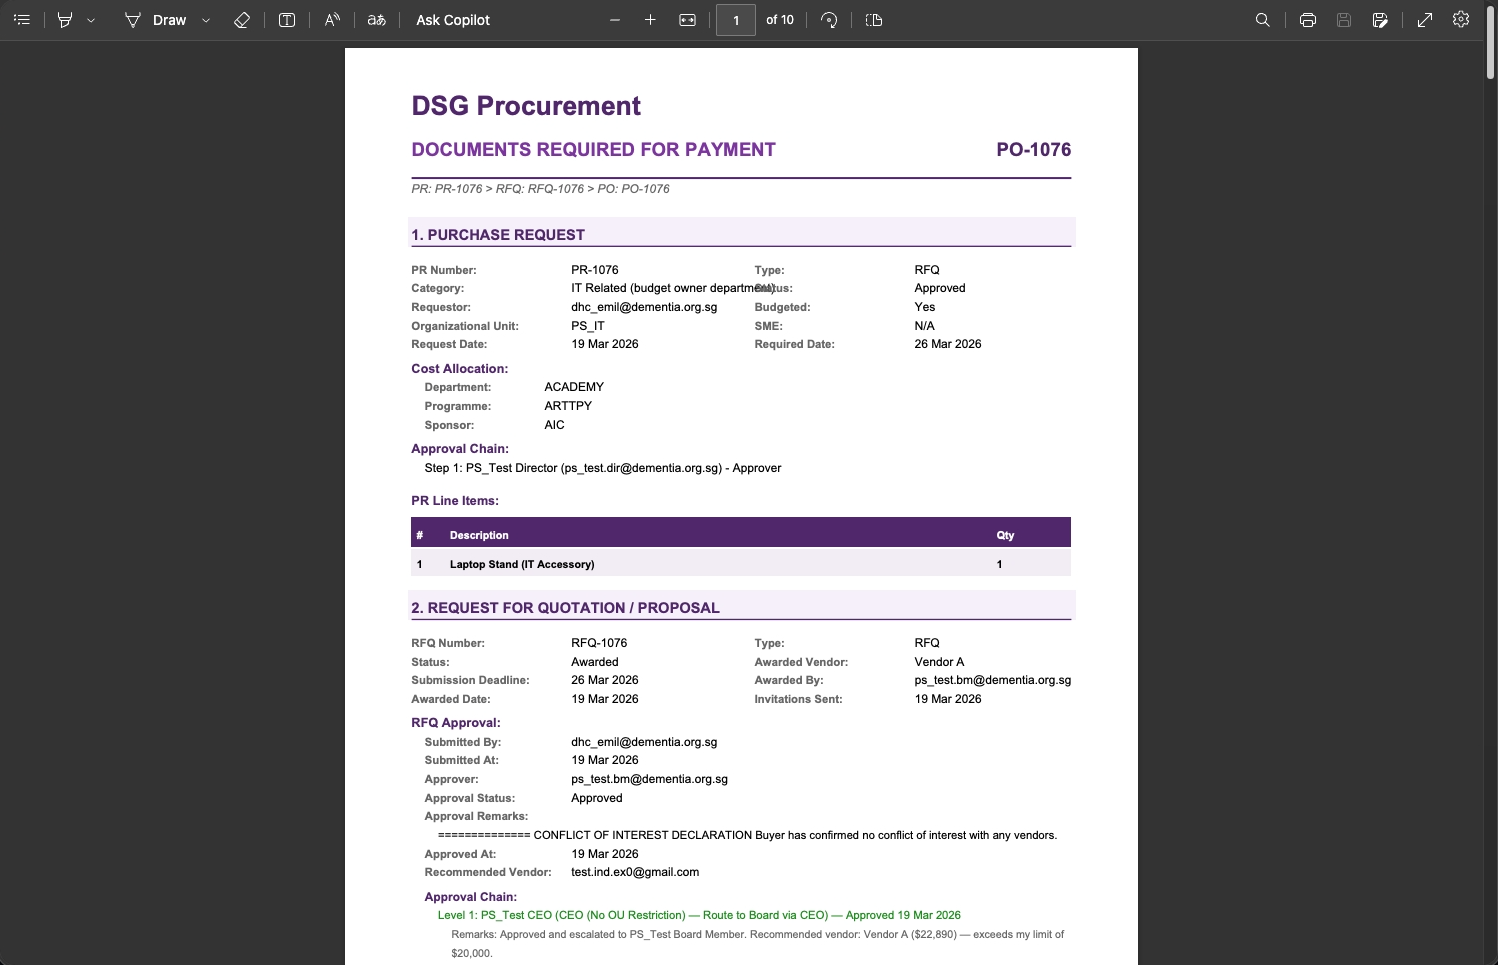Click the Required Date value '26 Mar 2026'
Screen dimensions: 1498x965
[948, 344]
